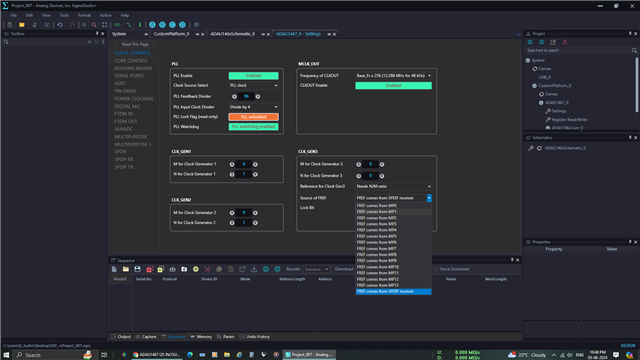This screenshot has height=360, width=640.
Task: Open the Frequency of CLKOUT dropdown
Action: coord(393,76)
